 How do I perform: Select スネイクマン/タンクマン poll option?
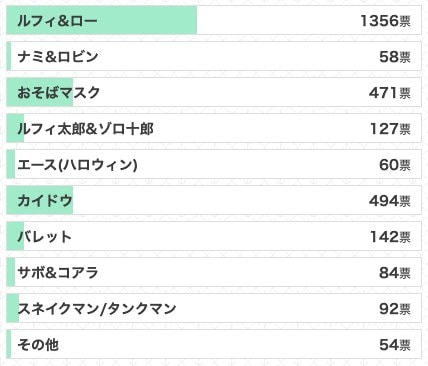tap(214, 308)
